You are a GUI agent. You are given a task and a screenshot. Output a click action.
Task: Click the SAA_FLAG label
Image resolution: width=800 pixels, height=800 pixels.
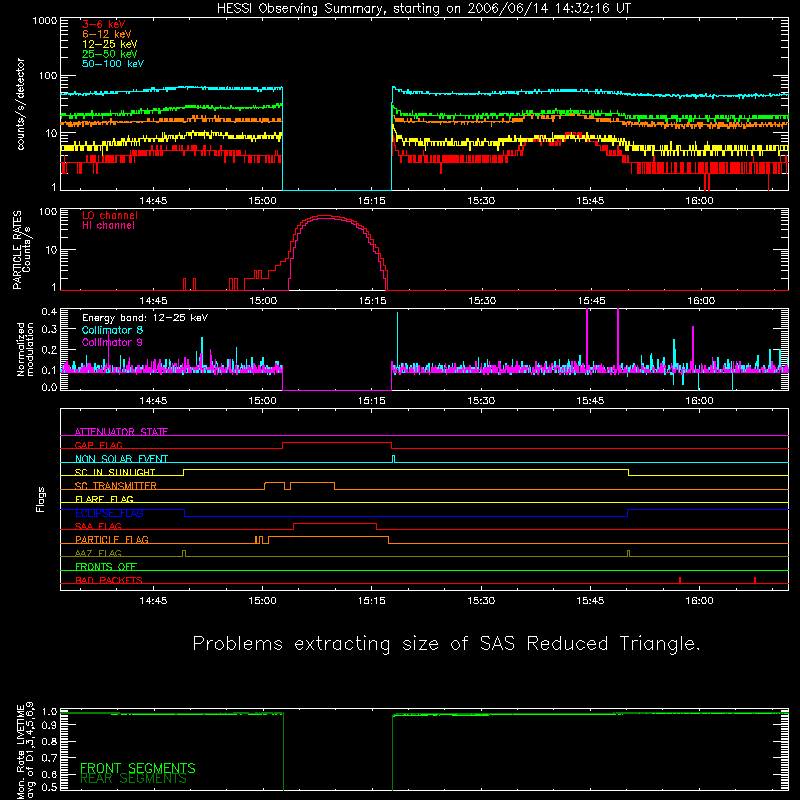click(98, 526)
